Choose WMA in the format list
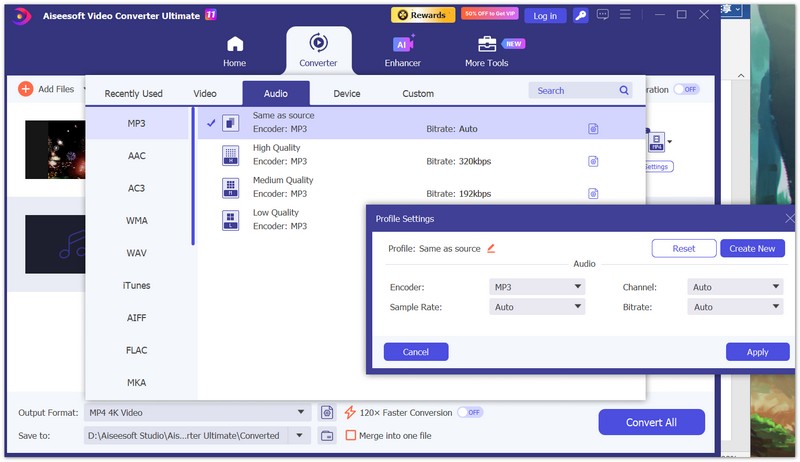Image resolution: width=800 pixels, height=462 pixels. coord(137,220)
